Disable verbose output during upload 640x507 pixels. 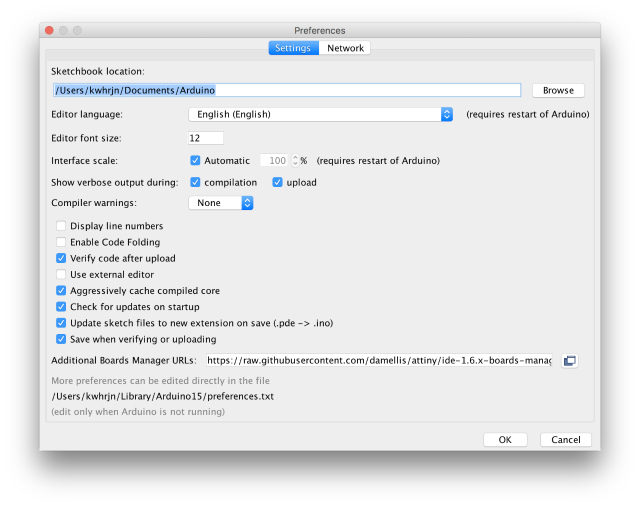[x=277, y=182]
